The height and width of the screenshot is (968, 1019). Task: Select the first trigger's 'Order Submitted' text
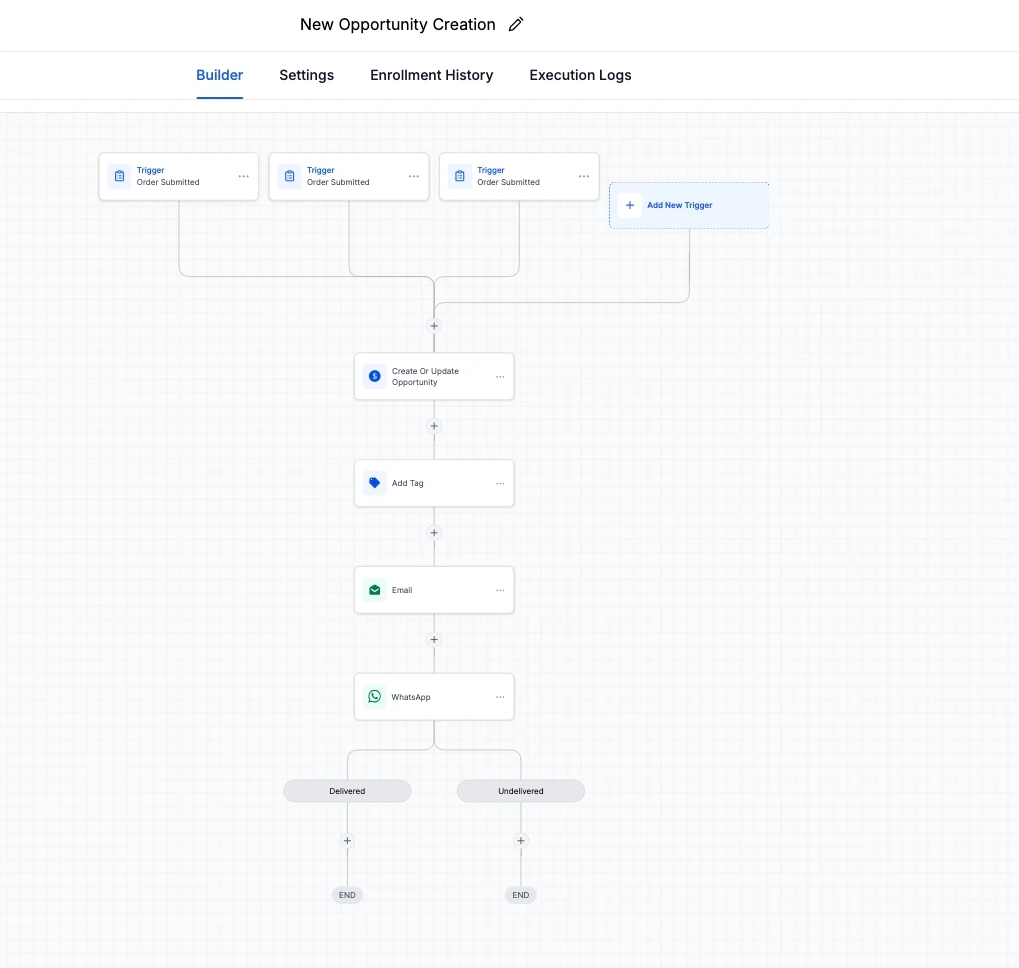[x=168, y=183]
